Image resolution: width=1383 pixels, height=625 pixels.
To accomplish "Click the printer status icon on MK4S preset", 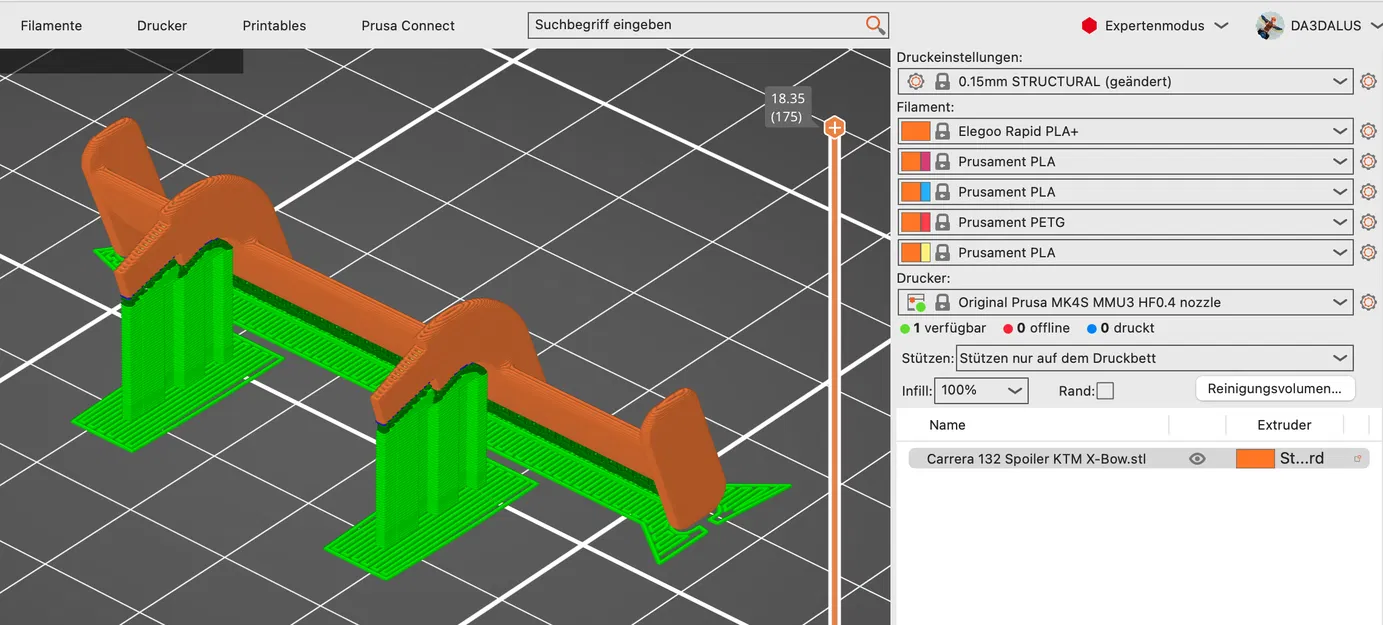I will pyautogui.click(x=916, y=302).
